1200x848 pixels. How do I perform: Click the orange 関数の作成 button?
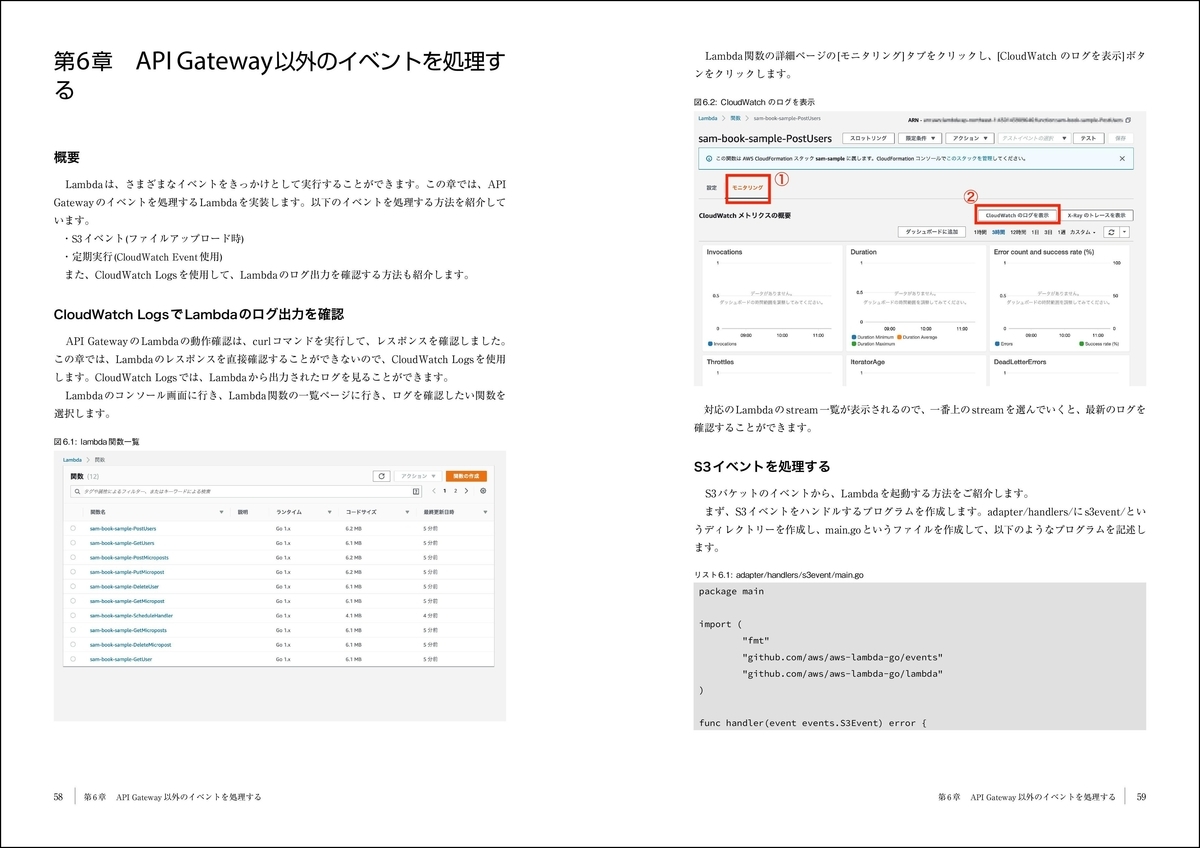(466, 477)
